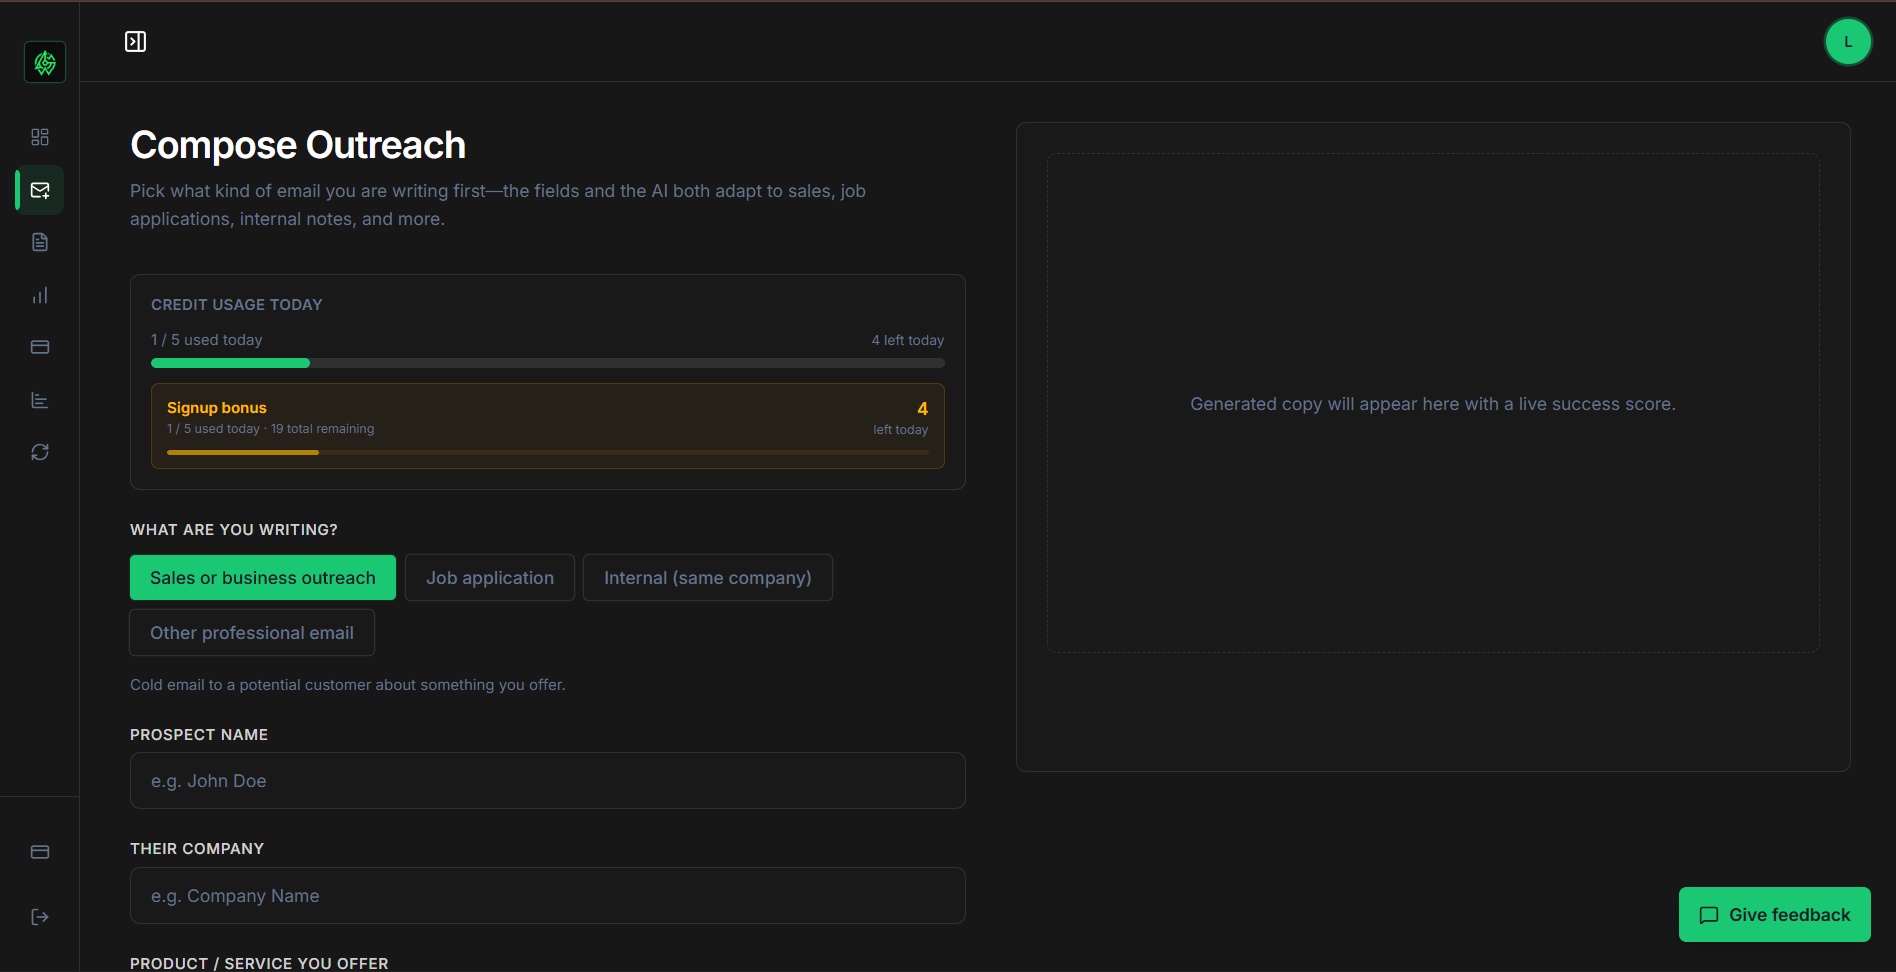This screenshot has height=972, width=1896.
Task: Click the green app logo icon
Action: [x=45, y=62]
